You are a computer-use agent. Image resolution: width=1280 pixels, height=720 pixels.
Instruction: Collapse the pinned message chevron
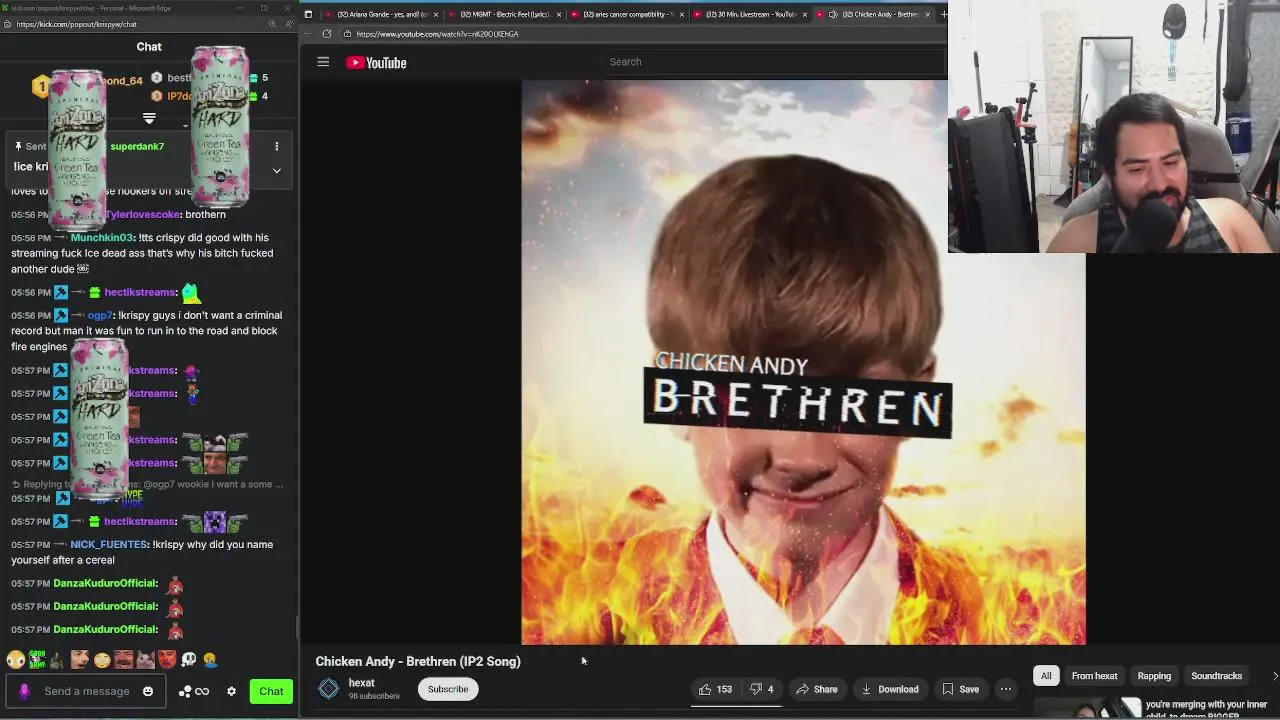[277, 170]
